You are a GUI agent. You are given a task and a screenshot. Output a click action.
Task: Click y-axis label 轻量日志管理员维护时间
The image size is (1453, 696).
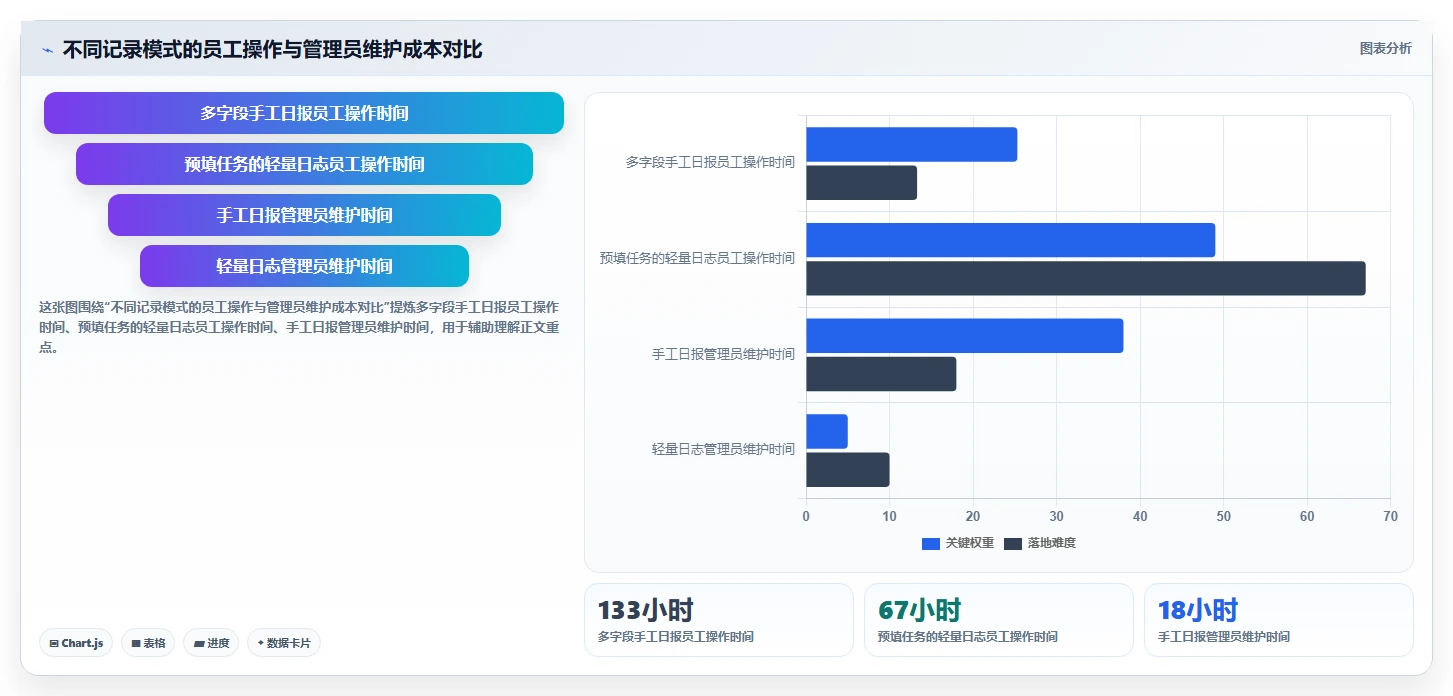point(723,449)
